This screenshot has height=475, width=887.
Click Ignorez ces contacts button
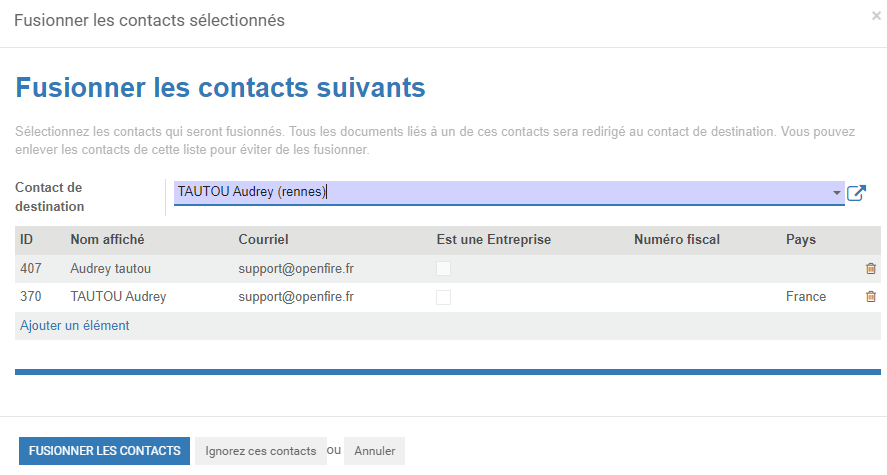click(261, 451)
